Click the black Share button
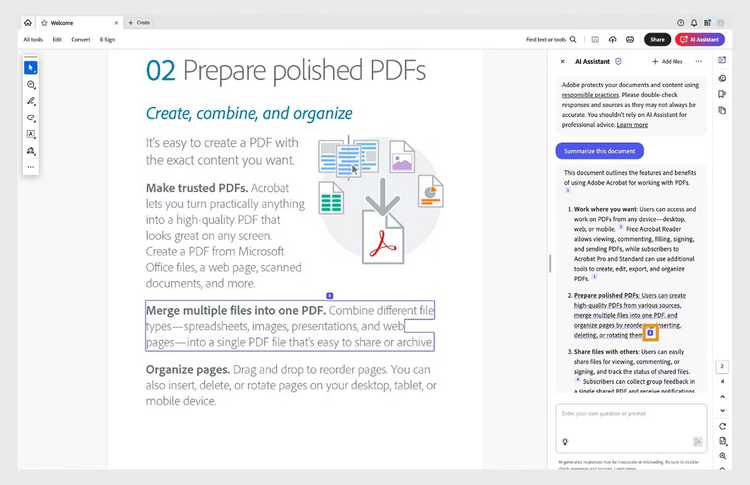Image resolution: width=750 pixels, height=485 pixels. (657, 40)
